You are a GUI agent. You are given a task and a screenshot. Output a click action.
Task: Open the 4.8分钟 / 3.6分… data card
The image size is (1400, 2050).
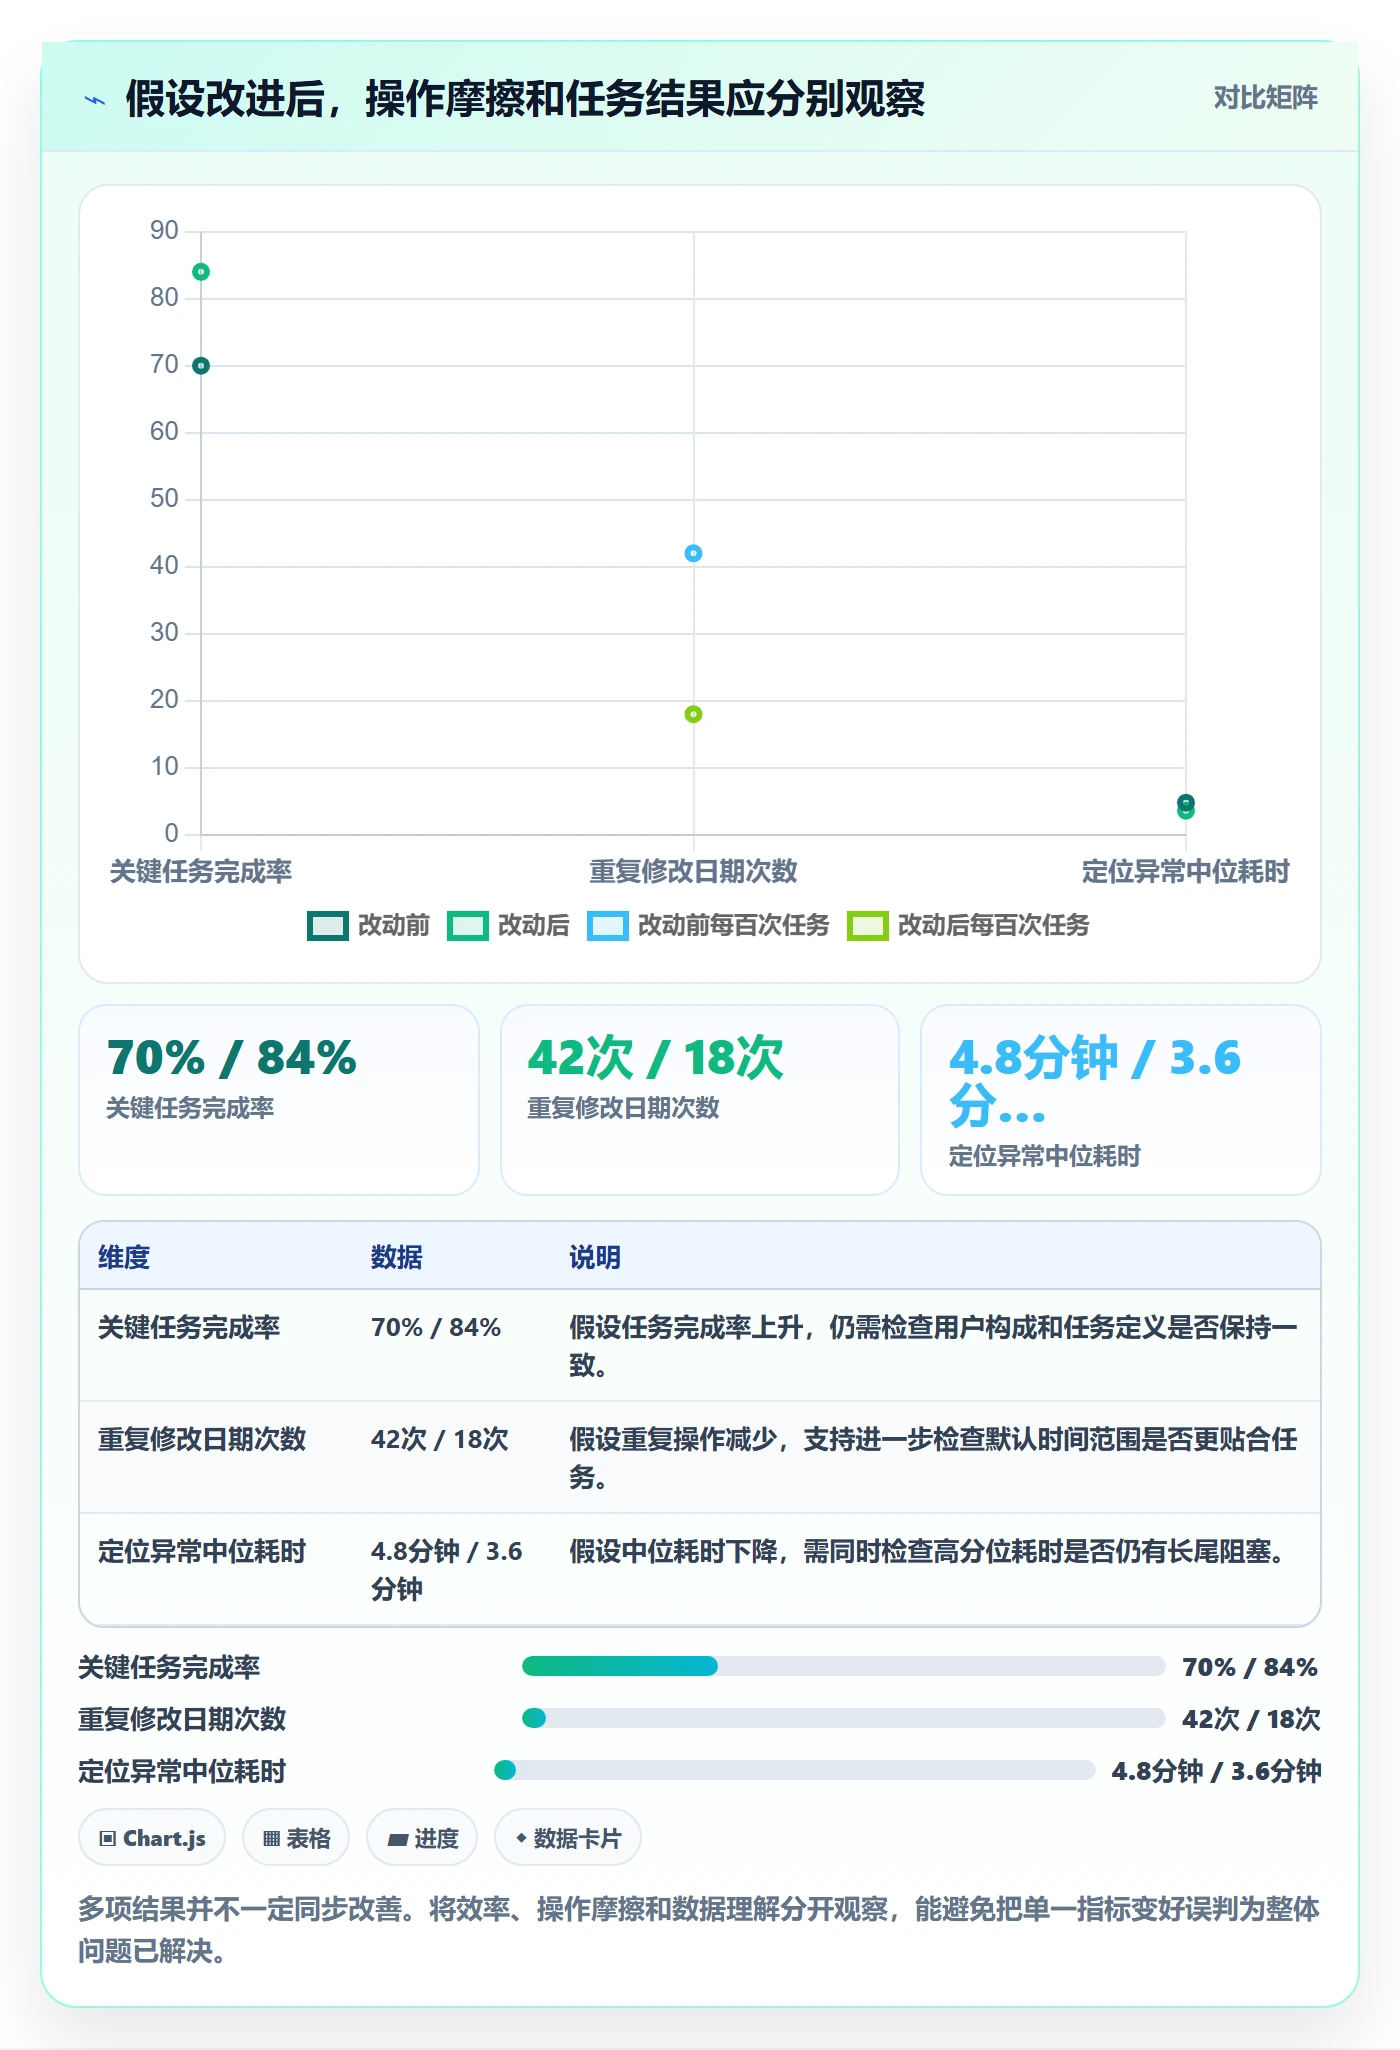[x=1121, y=1100]
